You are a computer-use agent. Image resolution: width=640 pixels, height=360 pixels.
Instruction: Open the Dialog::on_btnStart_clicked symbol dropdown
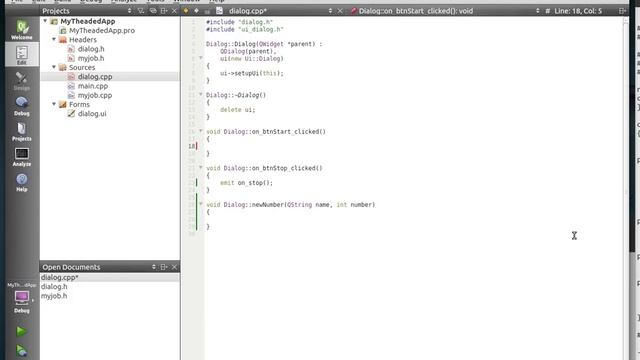point(537,11)
